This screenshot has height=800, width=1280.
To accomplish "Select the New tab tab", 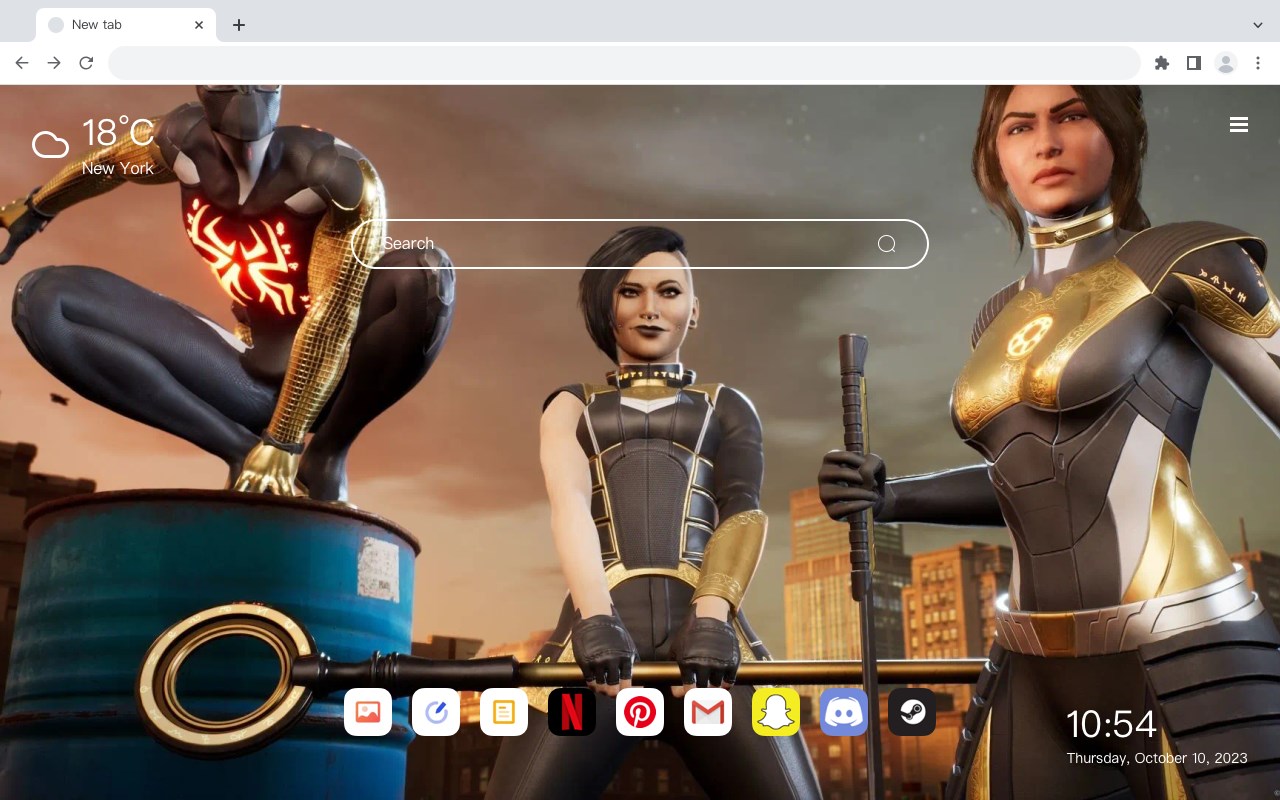I will [x=126, y=25].
